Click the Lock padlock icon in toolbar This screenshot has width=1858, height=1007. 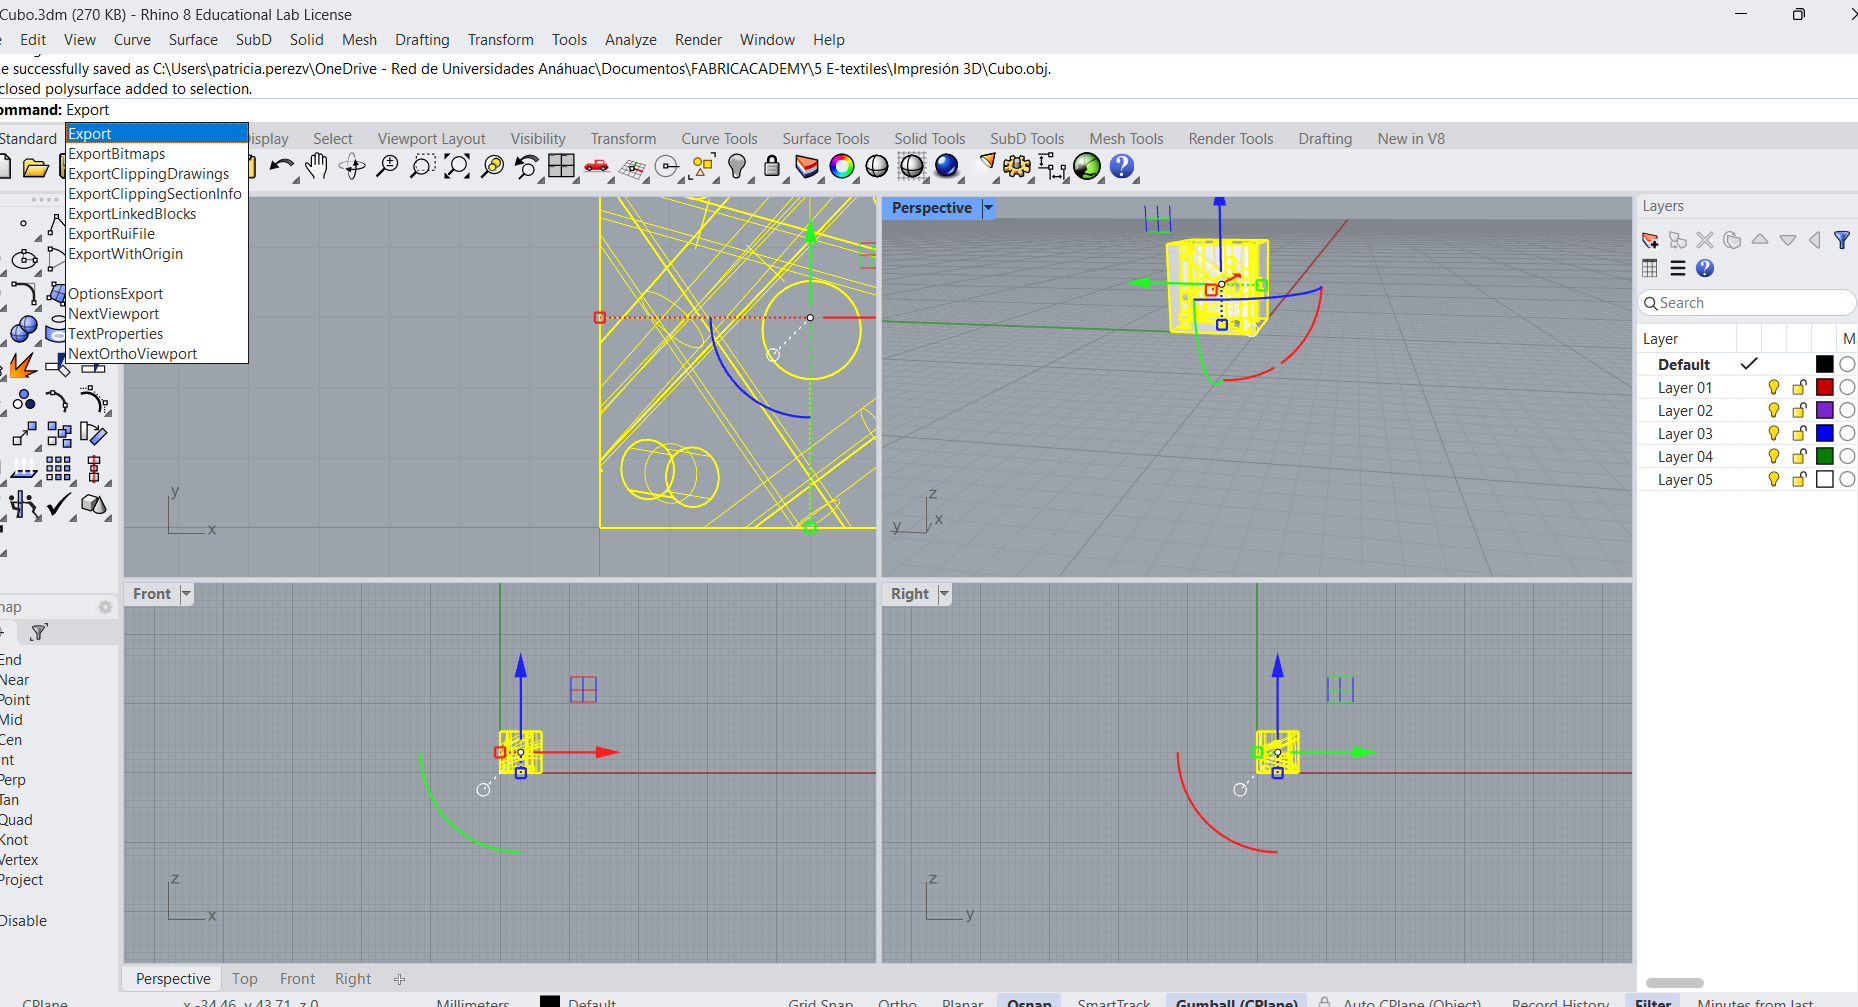coord(772,166)
